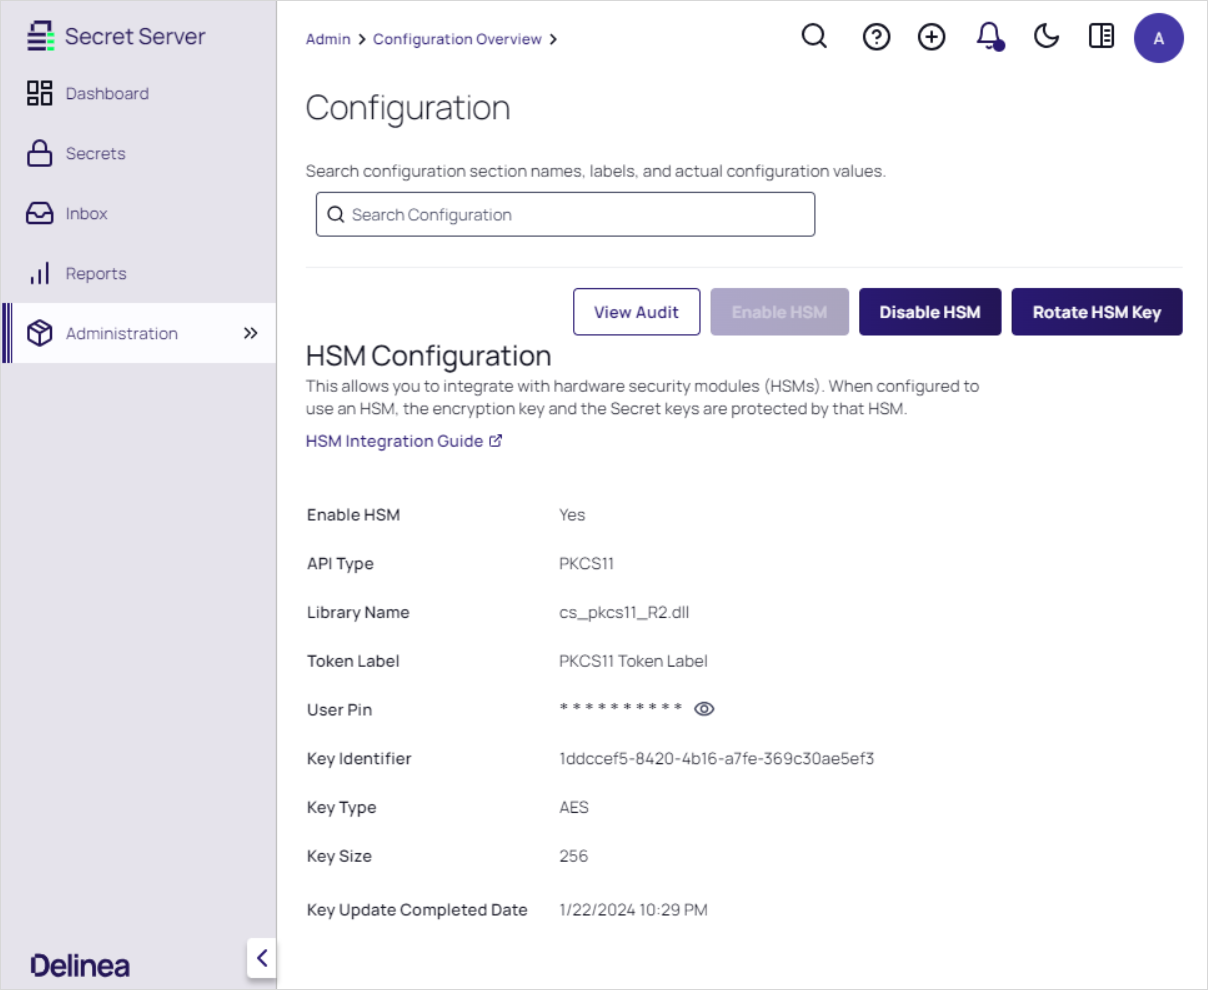Reveal the User Pin with eye icon
This screenshot has height=990, width=1208.
[704, 709]
